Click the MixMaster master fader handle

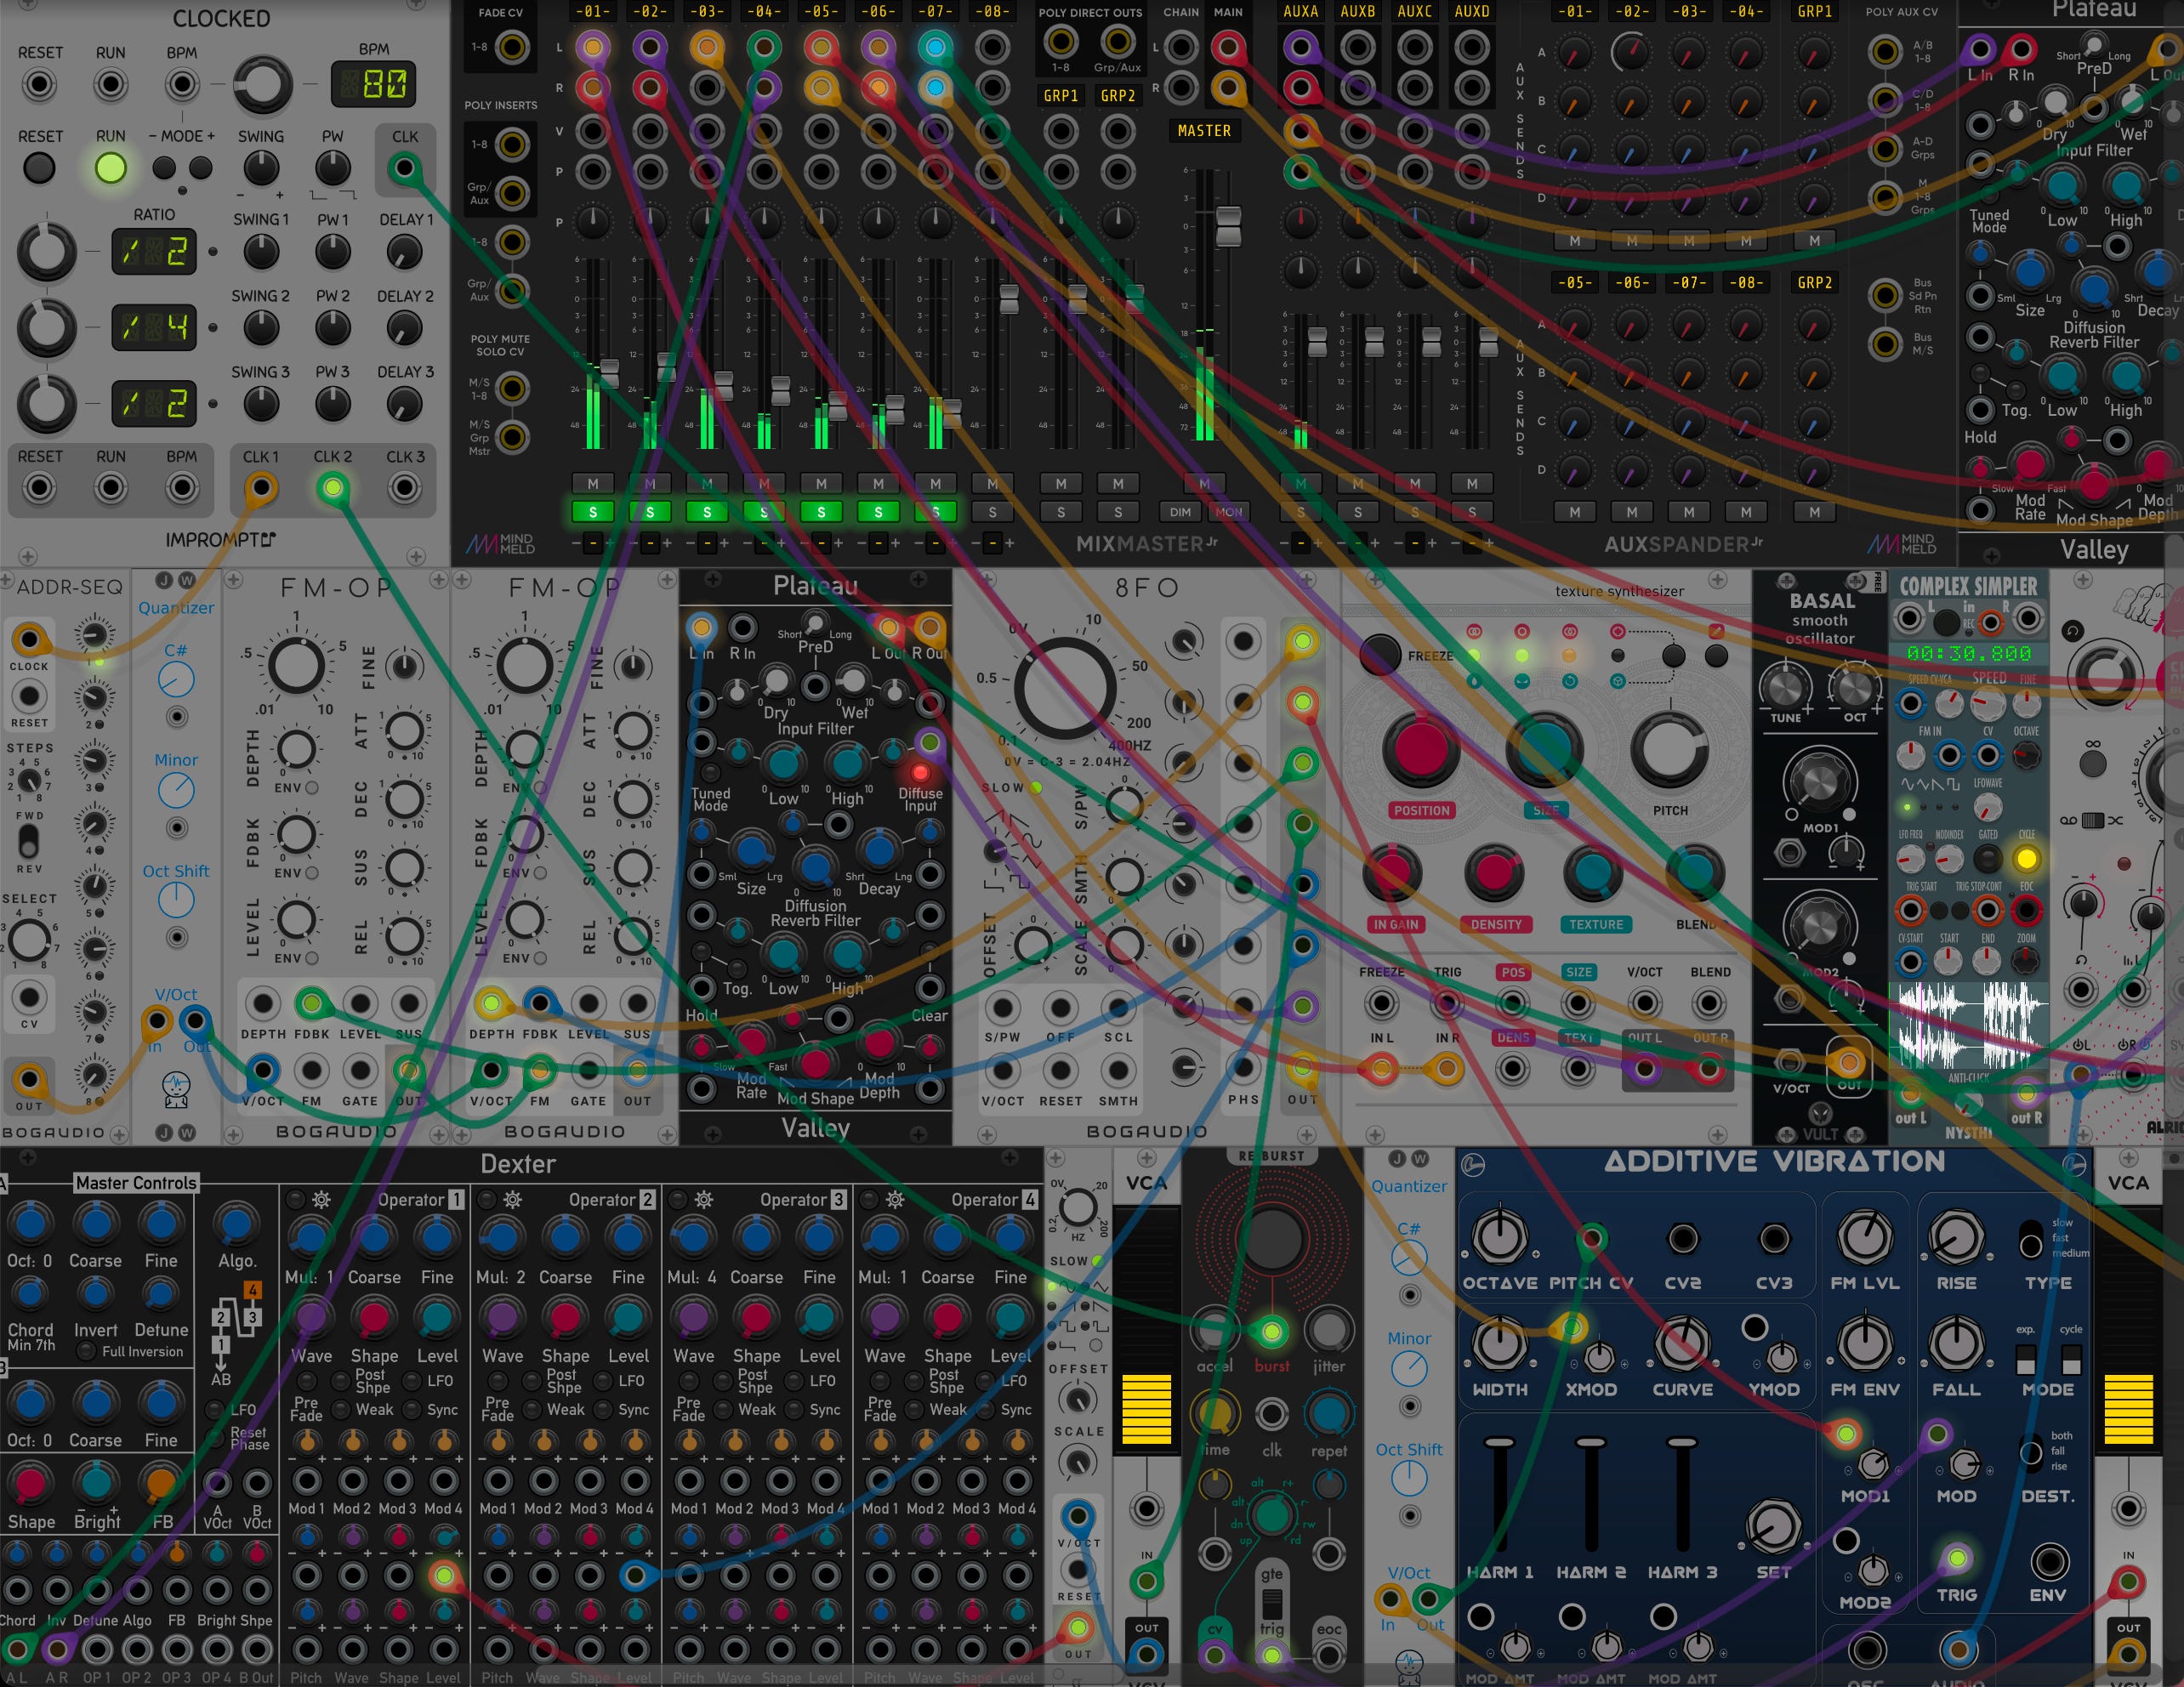pos(1228,226)
